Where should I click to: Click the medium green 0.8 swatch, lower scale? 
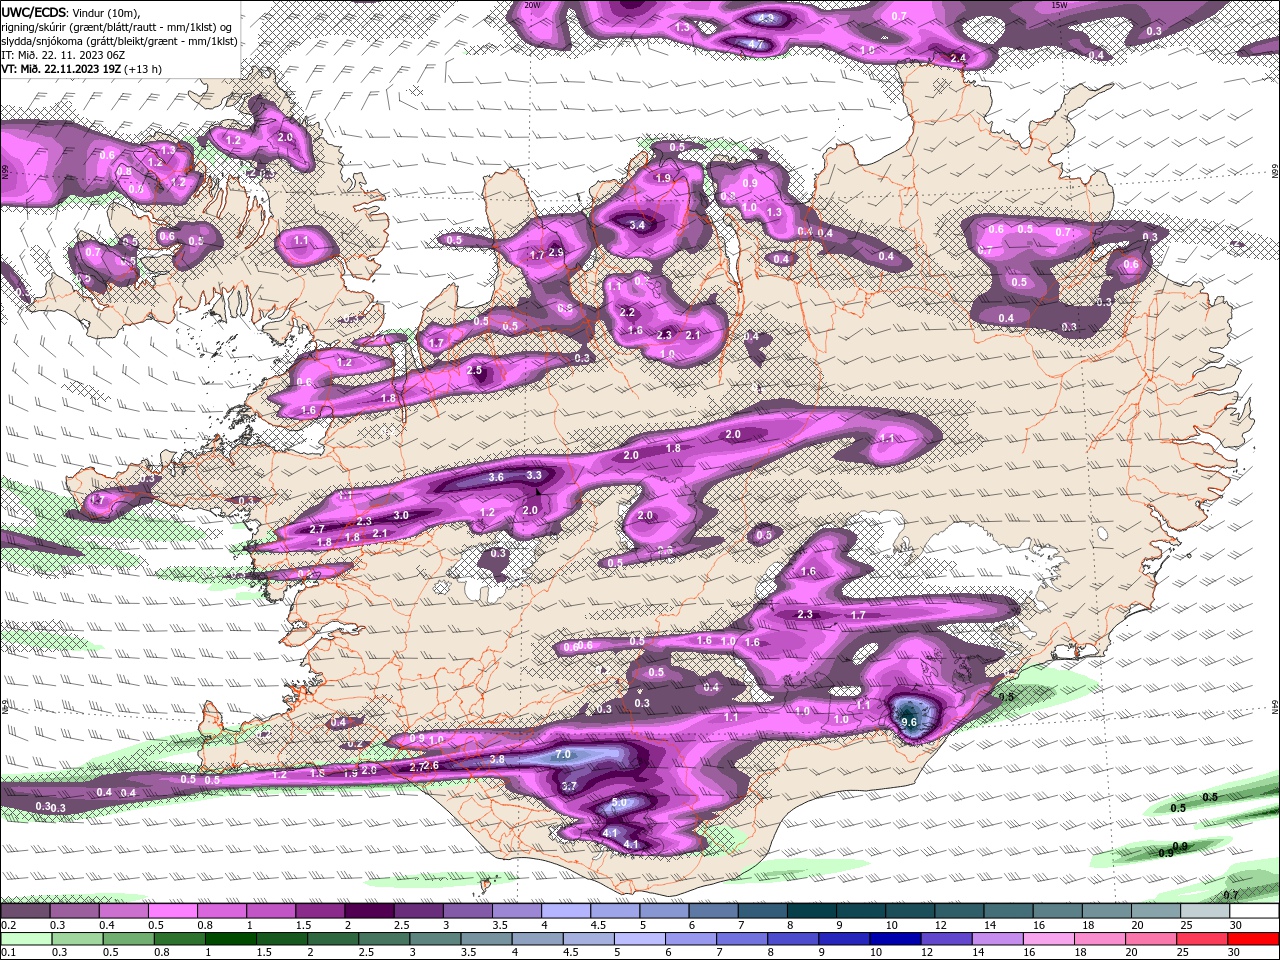pos(178,938)
